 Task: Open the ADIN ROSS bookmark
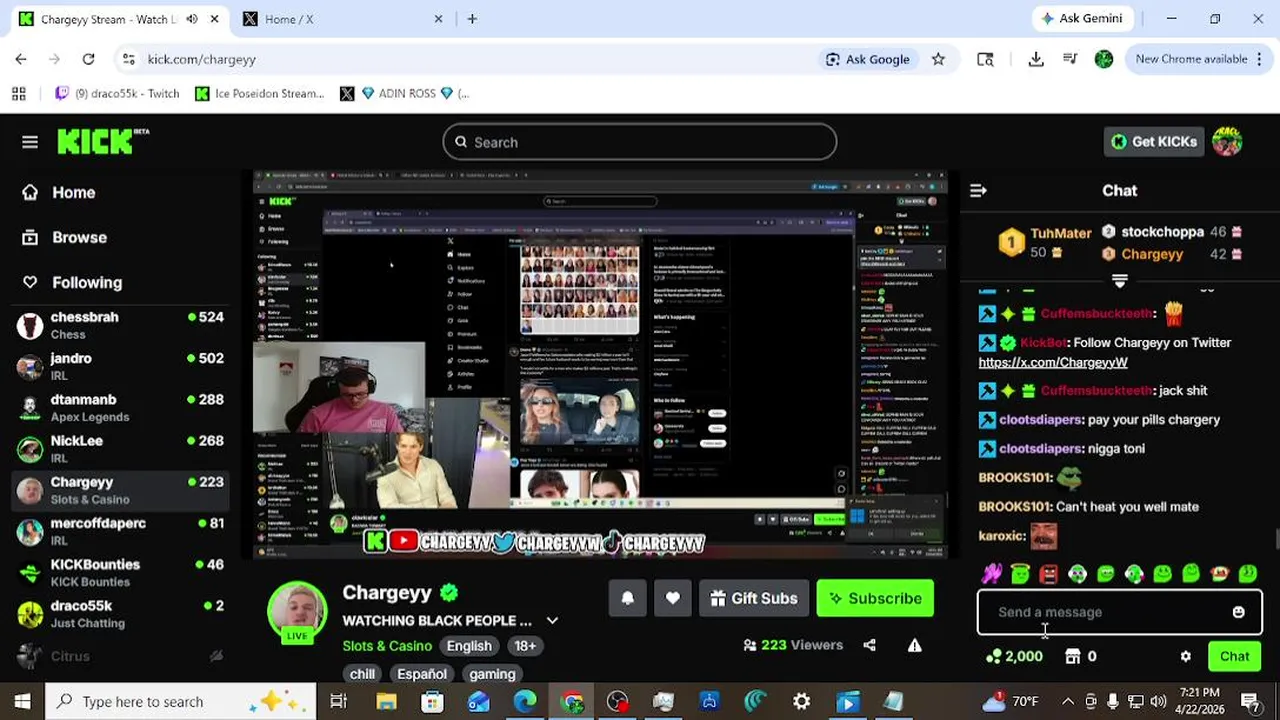click(x=405, y=93)
